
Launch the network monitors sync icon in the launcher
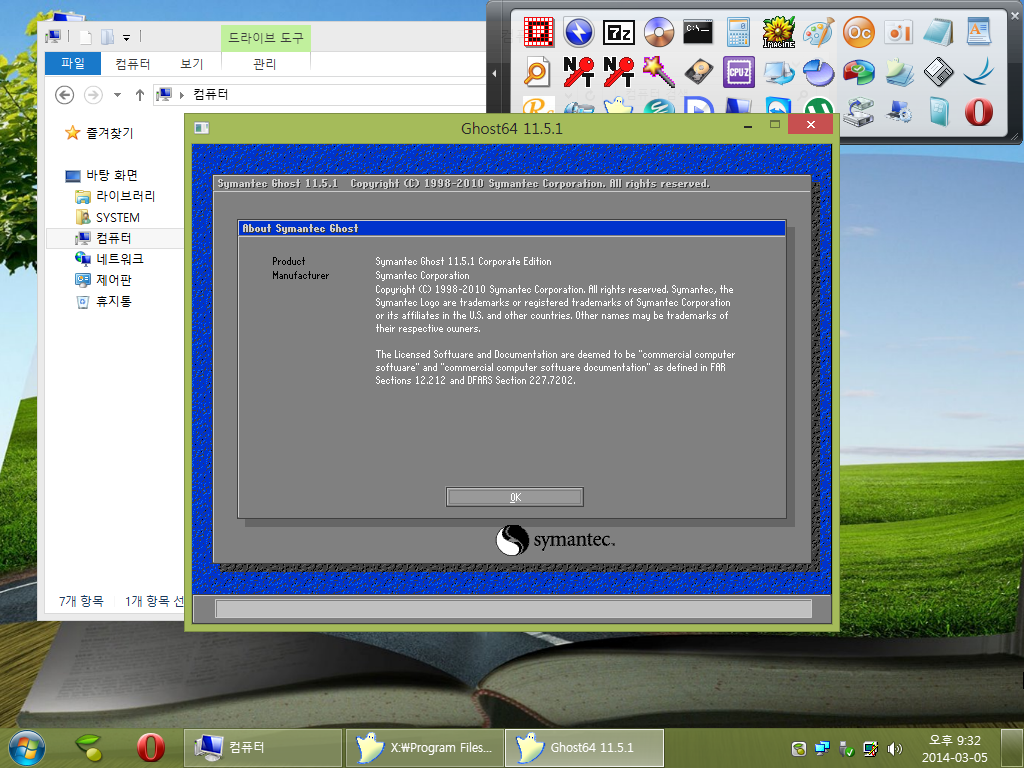[x=778, y=72]
